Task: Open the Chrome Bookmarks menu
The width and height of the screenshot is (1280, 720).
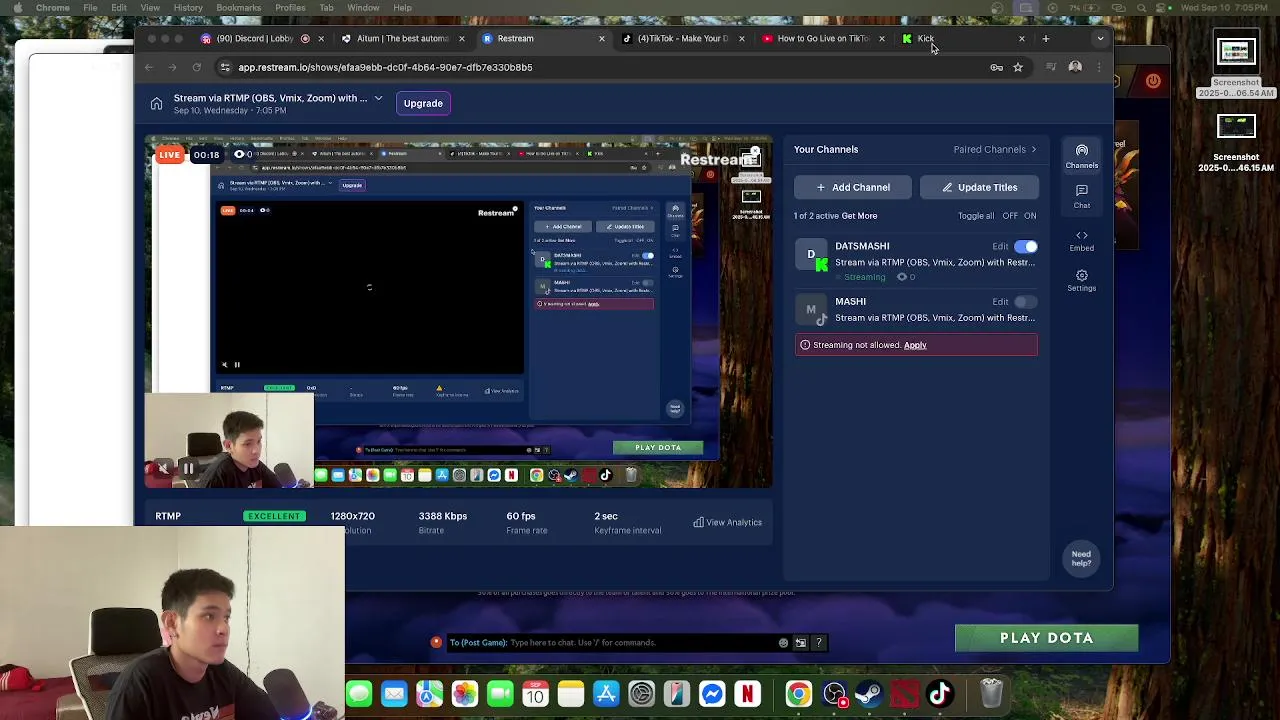Action: 238,8
